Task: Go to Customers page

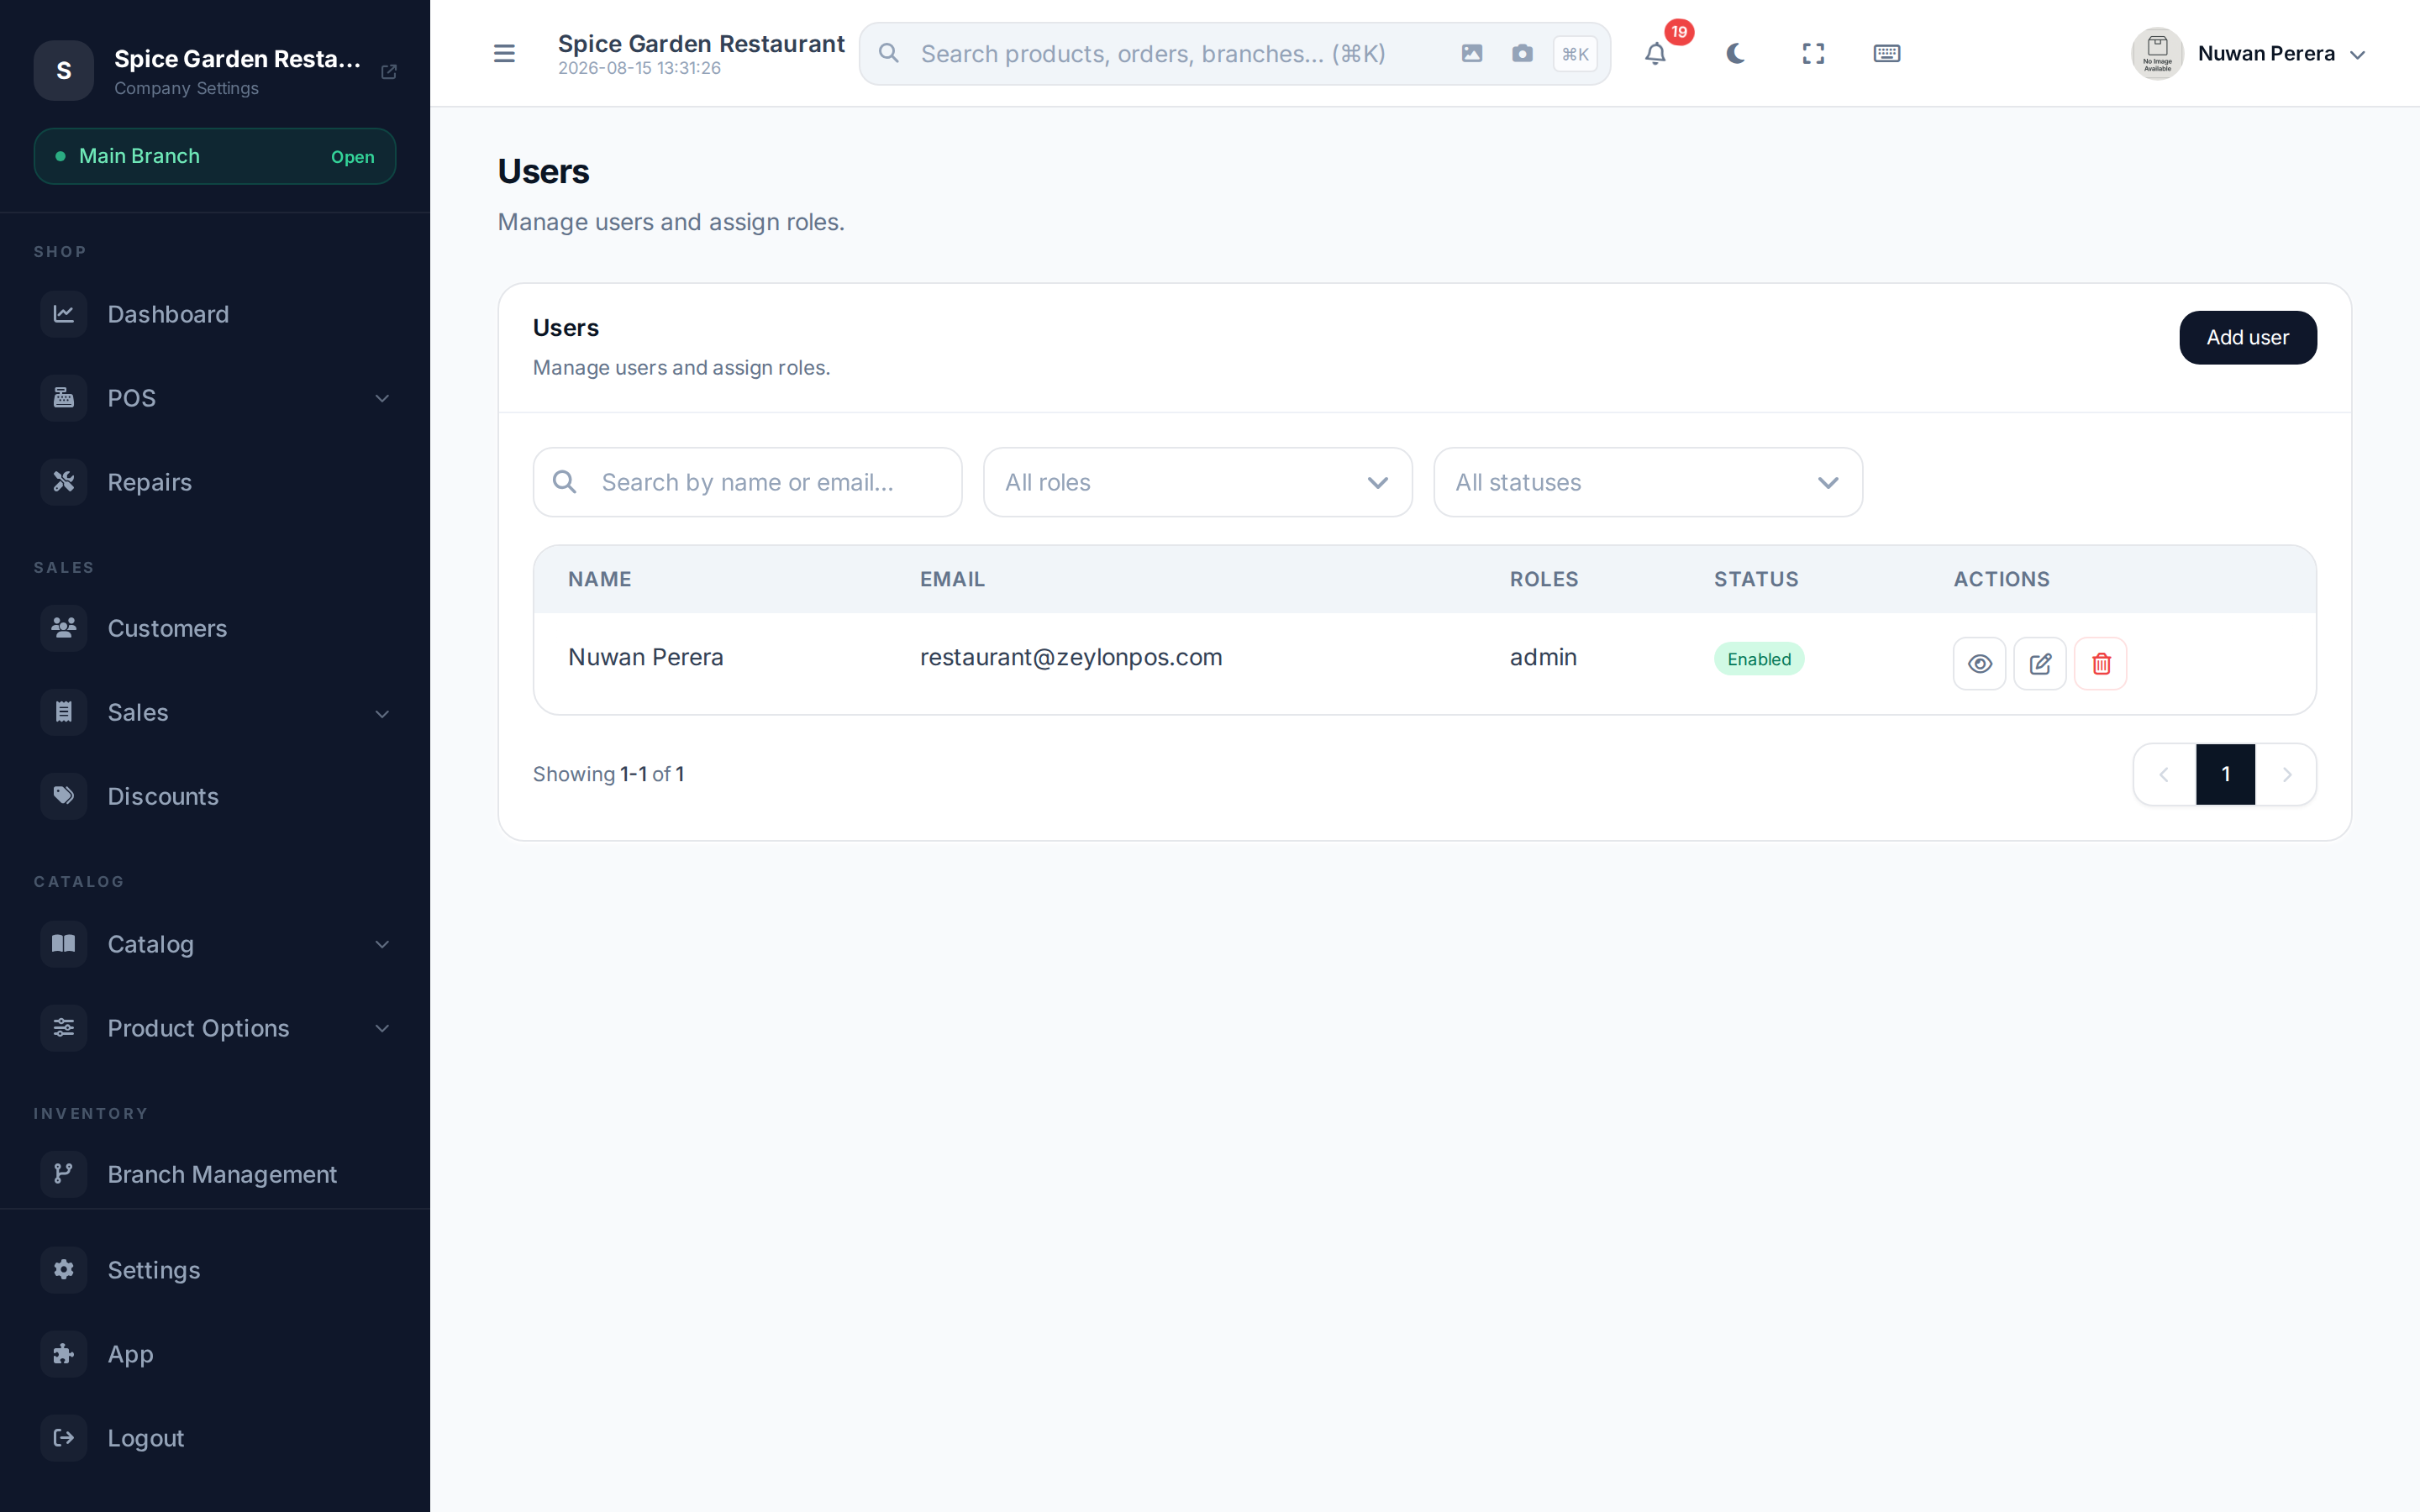Action: pyautogui.click(x=215, y=628)
